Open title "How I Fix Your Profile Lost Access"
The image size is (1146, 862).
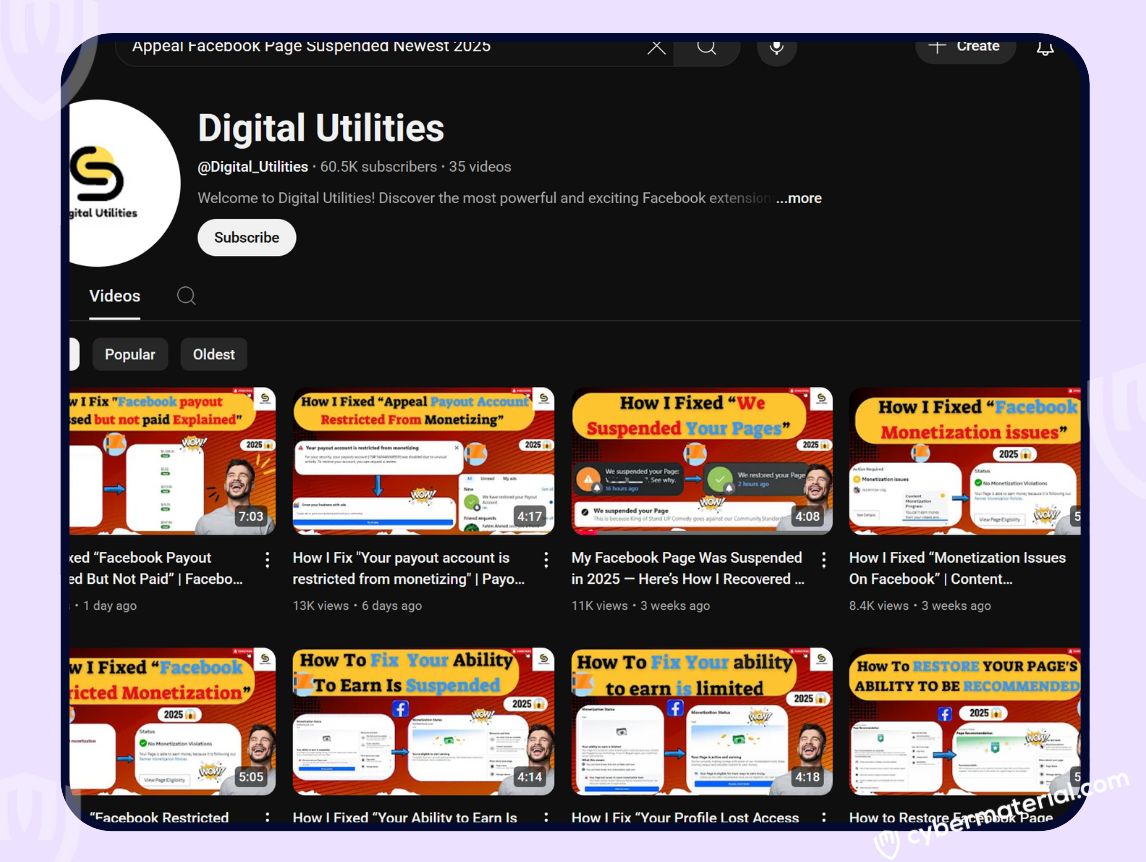tap(685, 817)
